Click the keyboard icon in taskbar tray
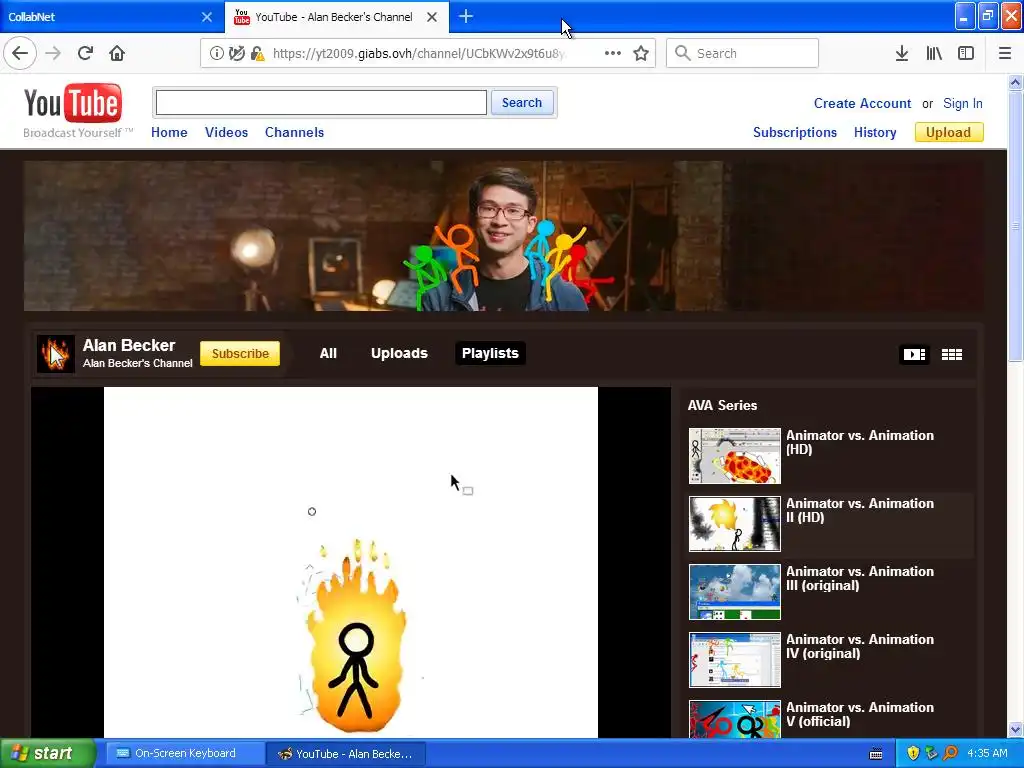This screenshot has width=1024, height=768. pos(876,754)
